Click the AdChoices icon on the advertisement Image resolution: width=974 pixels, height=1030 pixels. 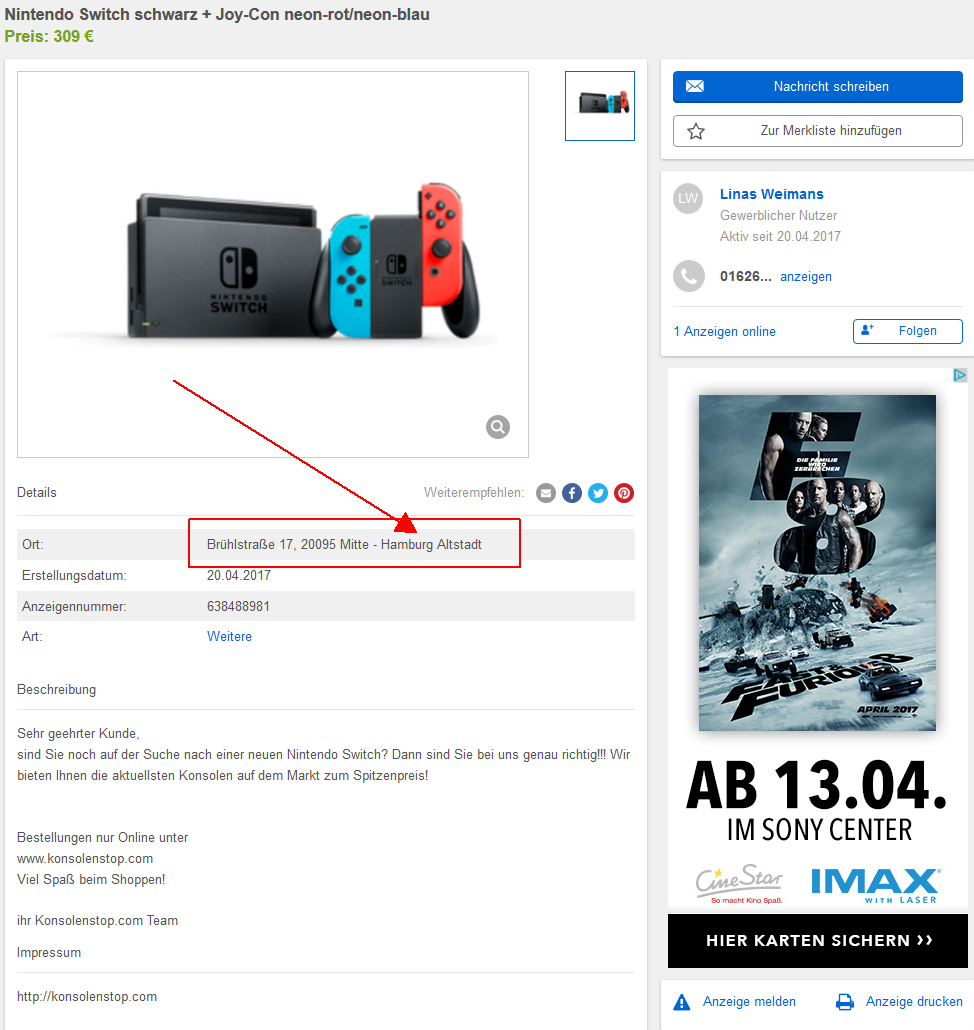click(960, 375)
